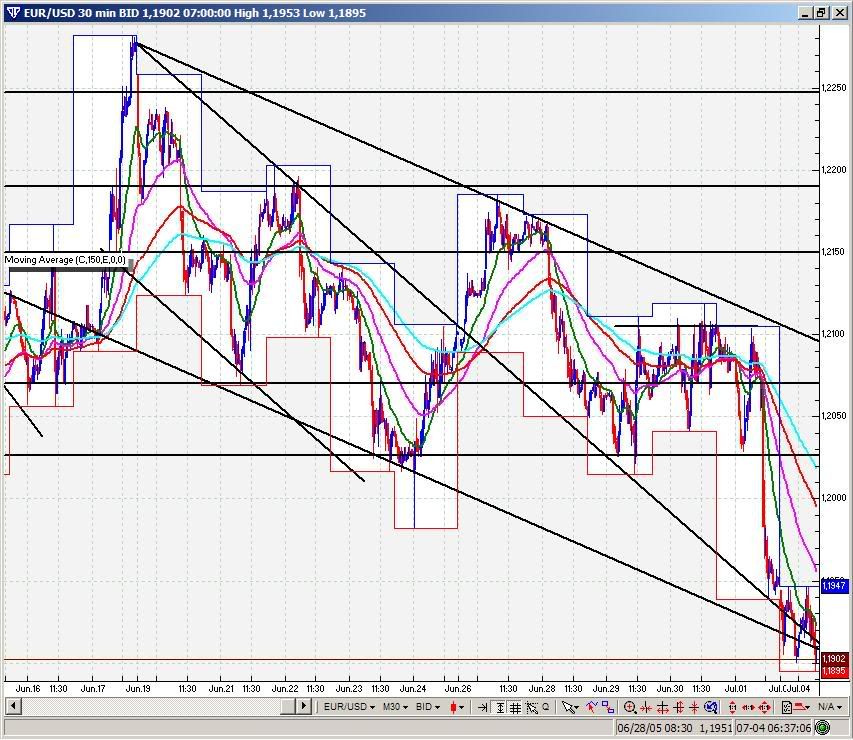Open the BID price type dropdown
The height and width of the screenshot is (740, 853).
pyautogui.click(x=428, y=707)
